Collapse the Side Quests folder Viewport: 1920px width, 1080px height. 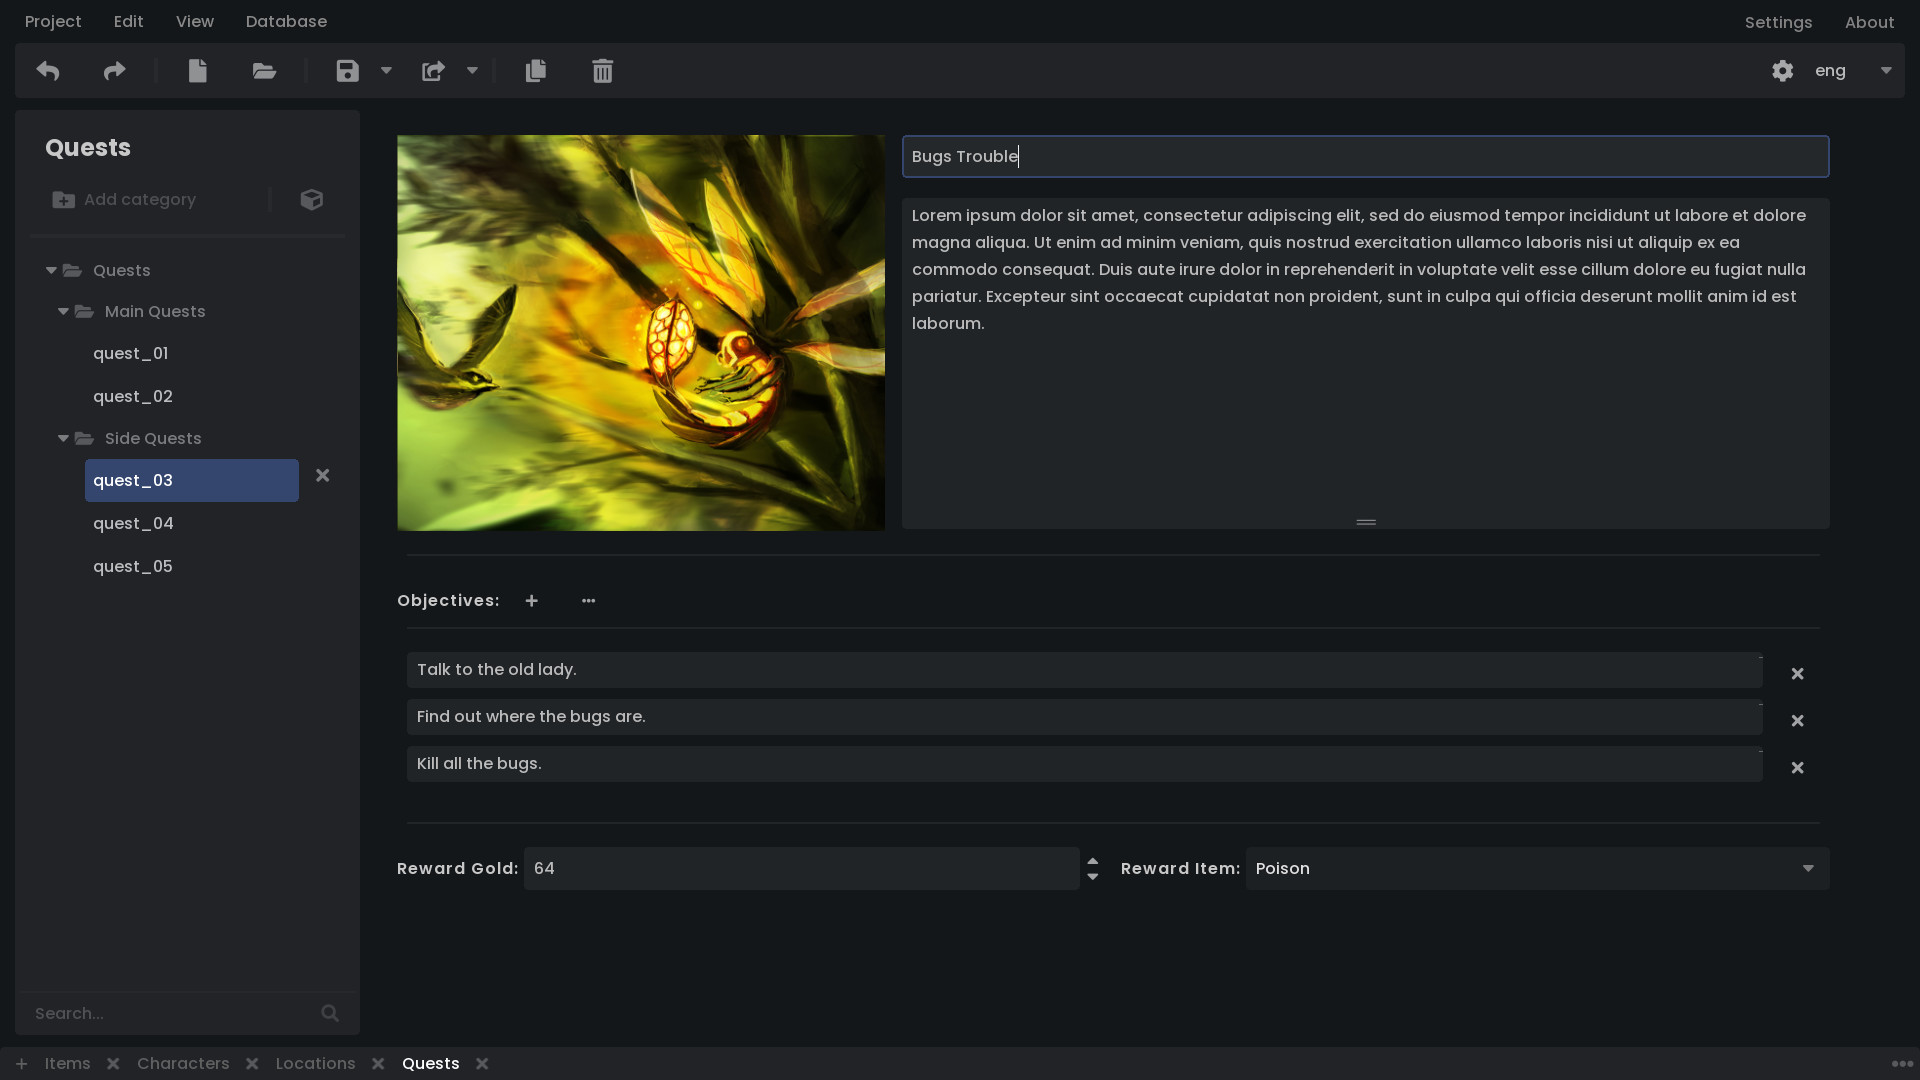coord(63,438)
